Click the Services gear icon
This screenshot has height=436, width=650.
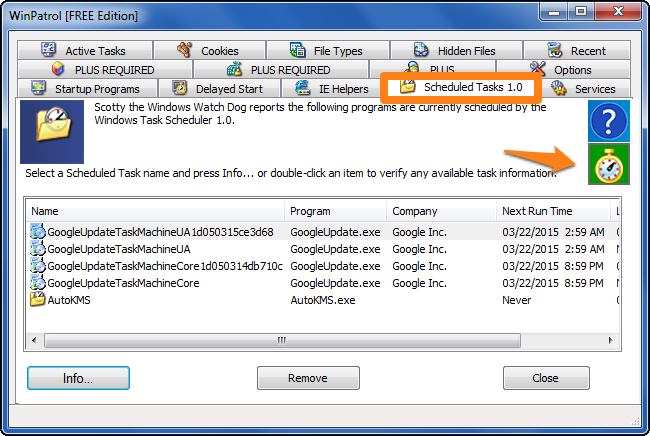pyautogui.click(x=558, y=88)
